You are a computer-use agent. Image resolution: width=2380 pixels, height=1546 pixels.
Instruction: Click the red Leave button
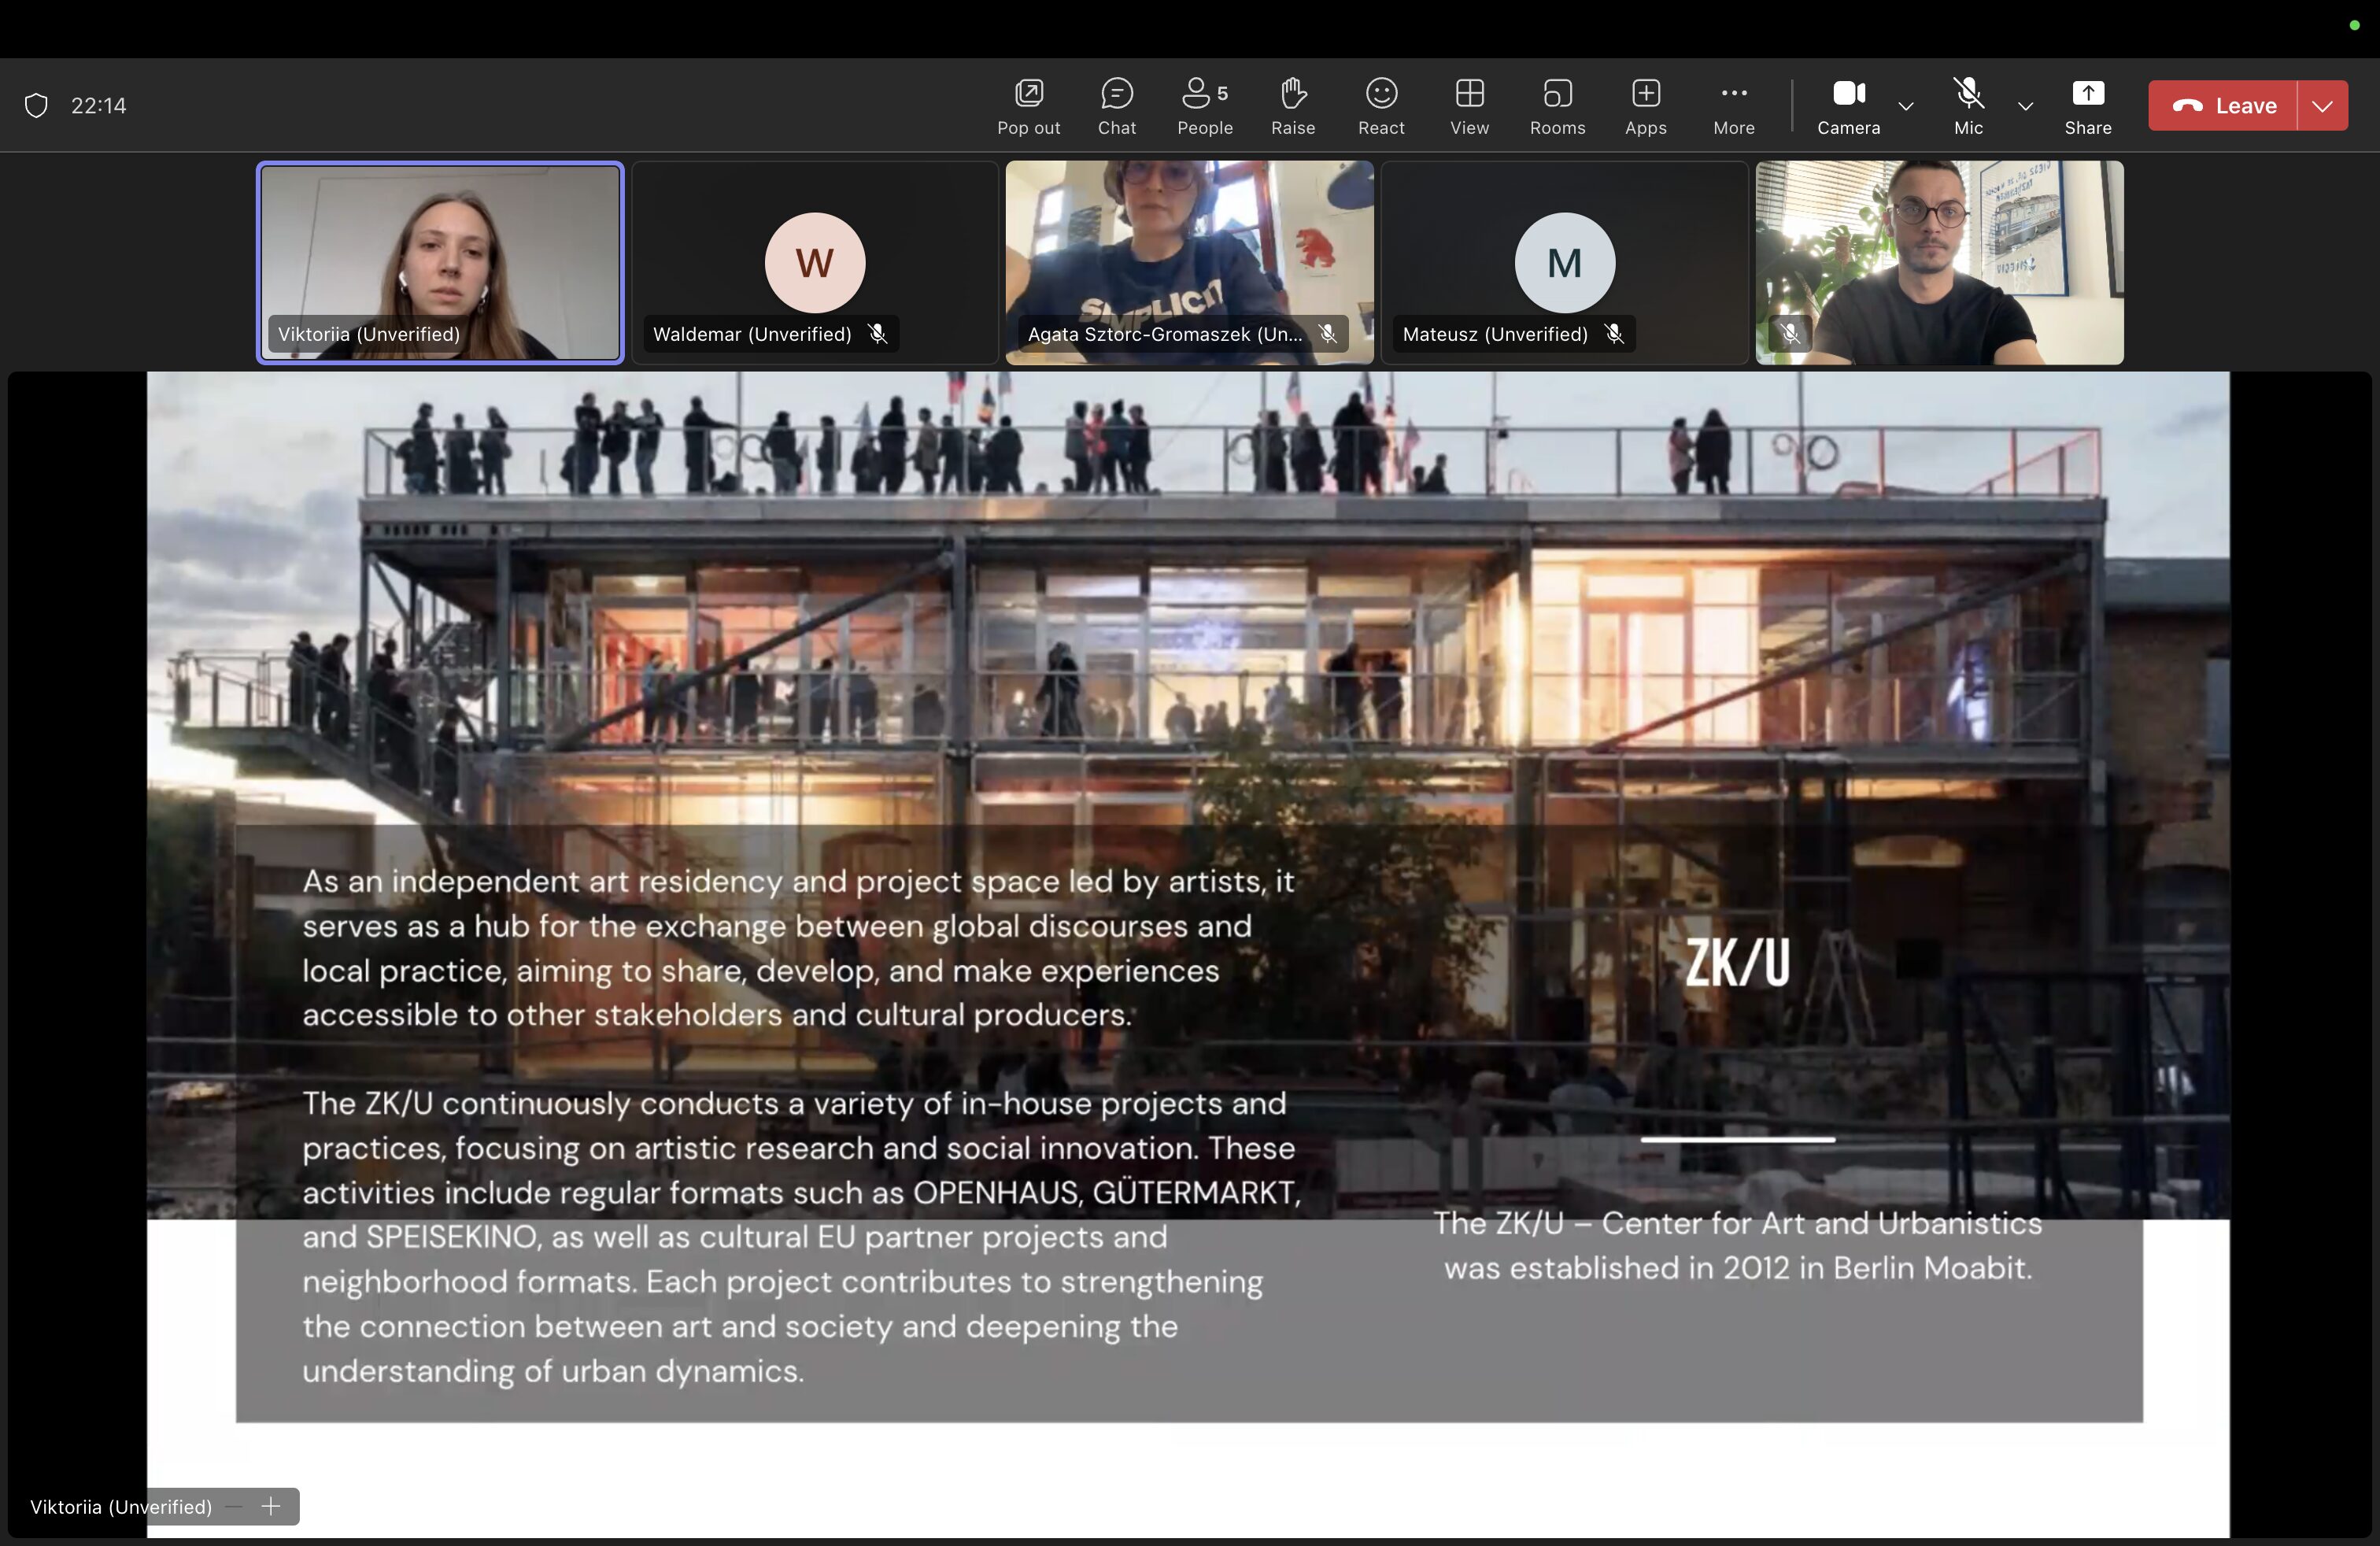[2222, 105]
